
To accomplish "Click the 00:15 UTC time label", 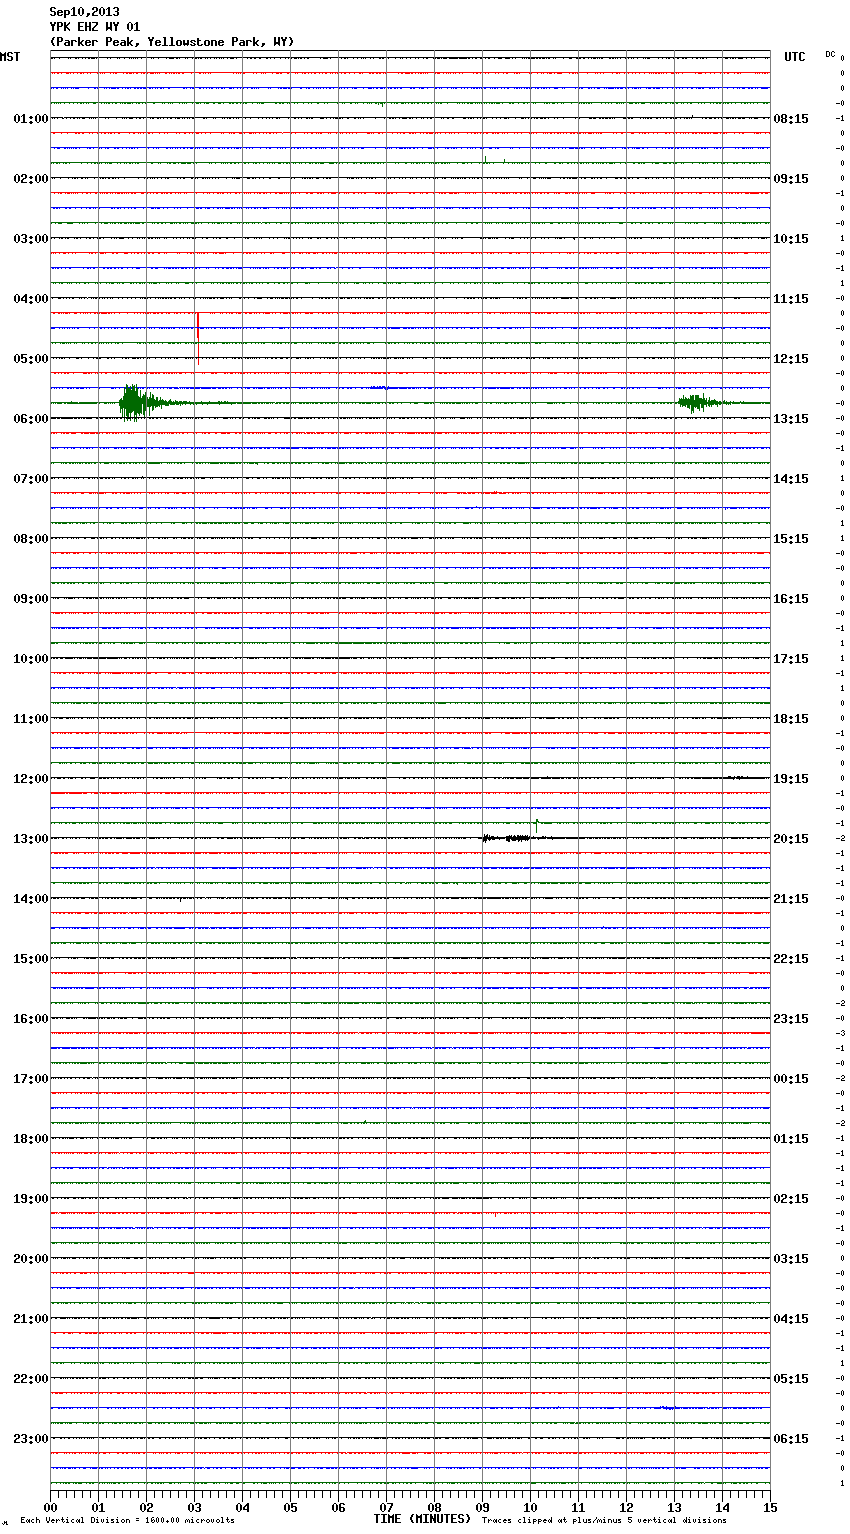I will [791, 1079].
